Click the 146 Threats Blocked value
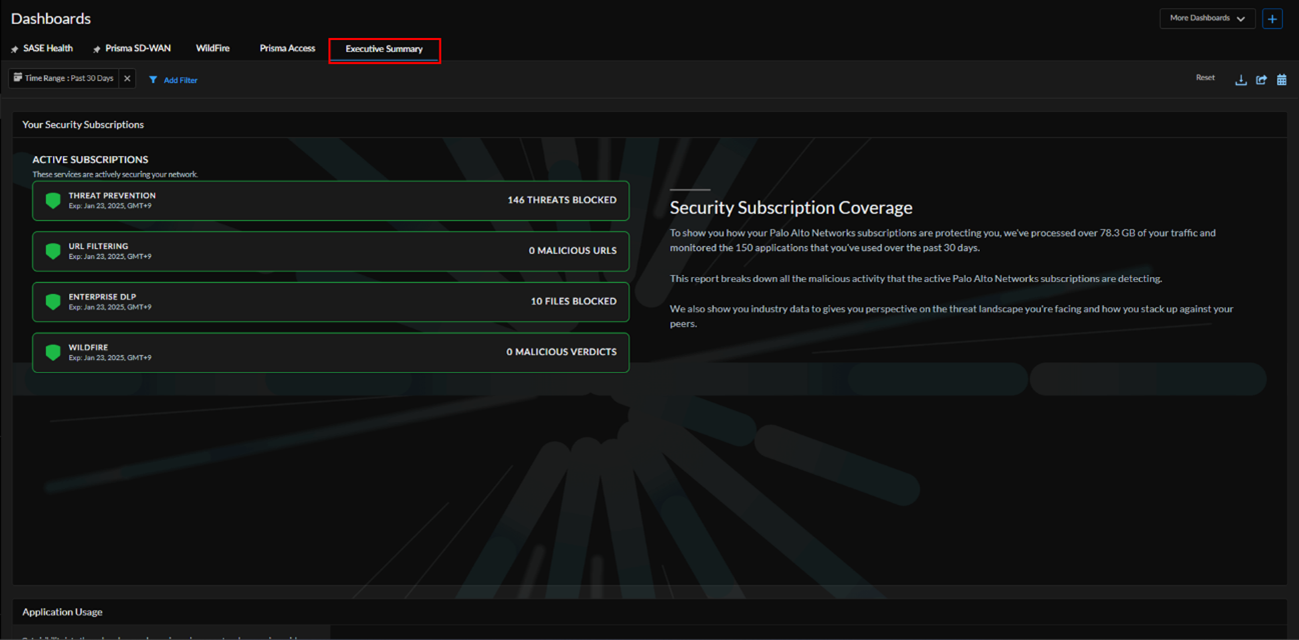The height and width of the screenshot is (640, 1299). tap(562, 200)
